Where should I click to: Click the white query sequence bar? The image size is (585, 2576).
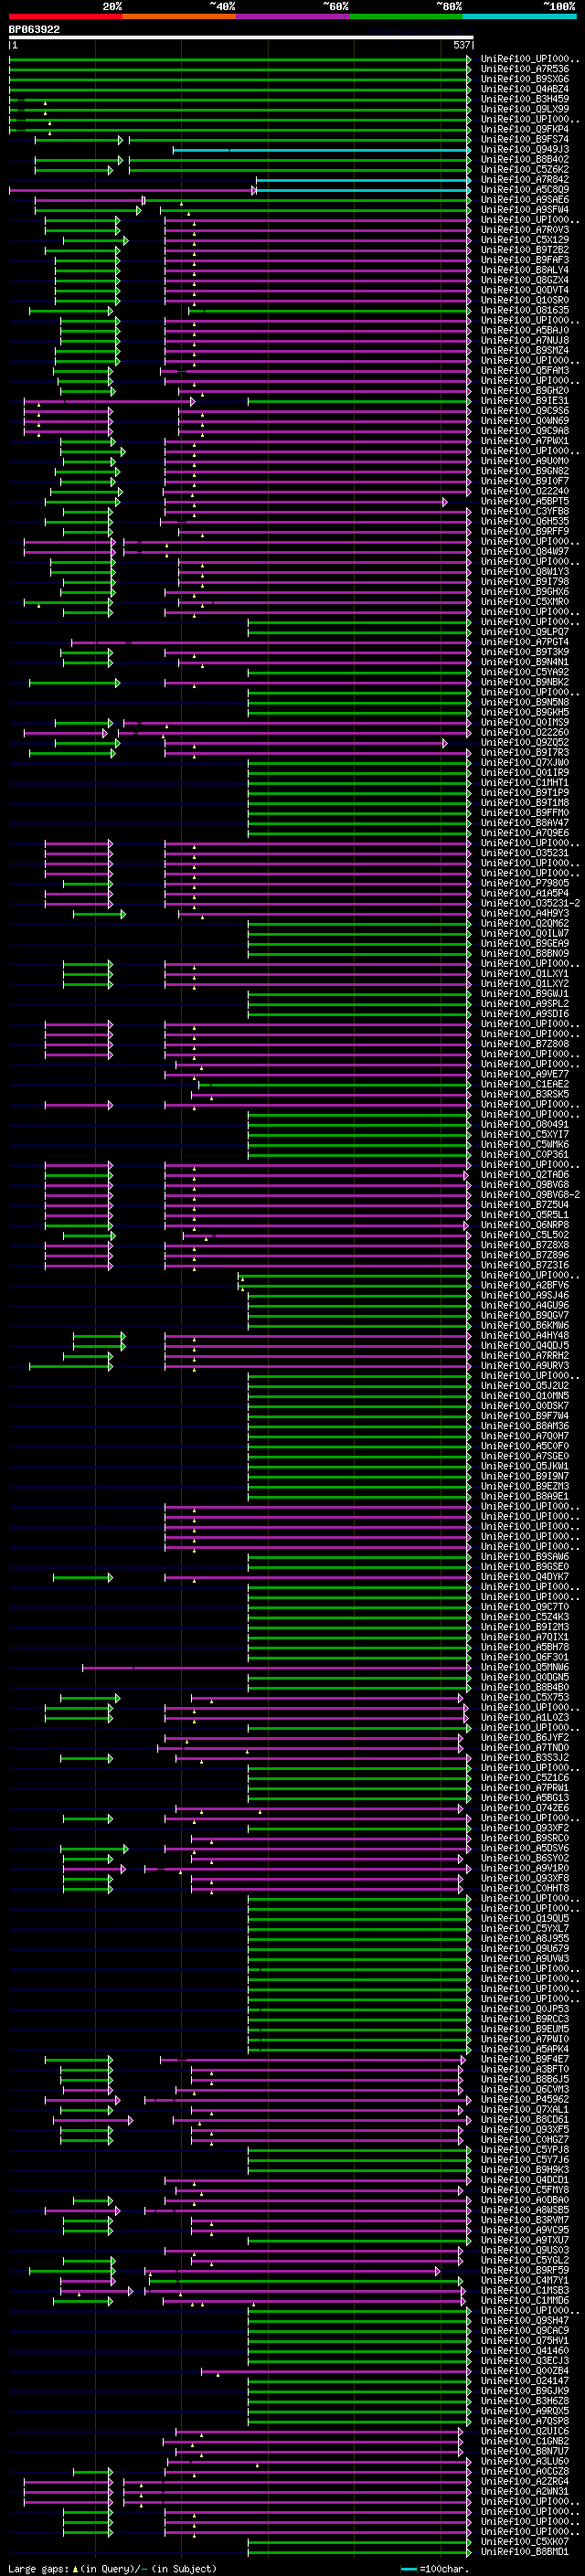(240, 37)
